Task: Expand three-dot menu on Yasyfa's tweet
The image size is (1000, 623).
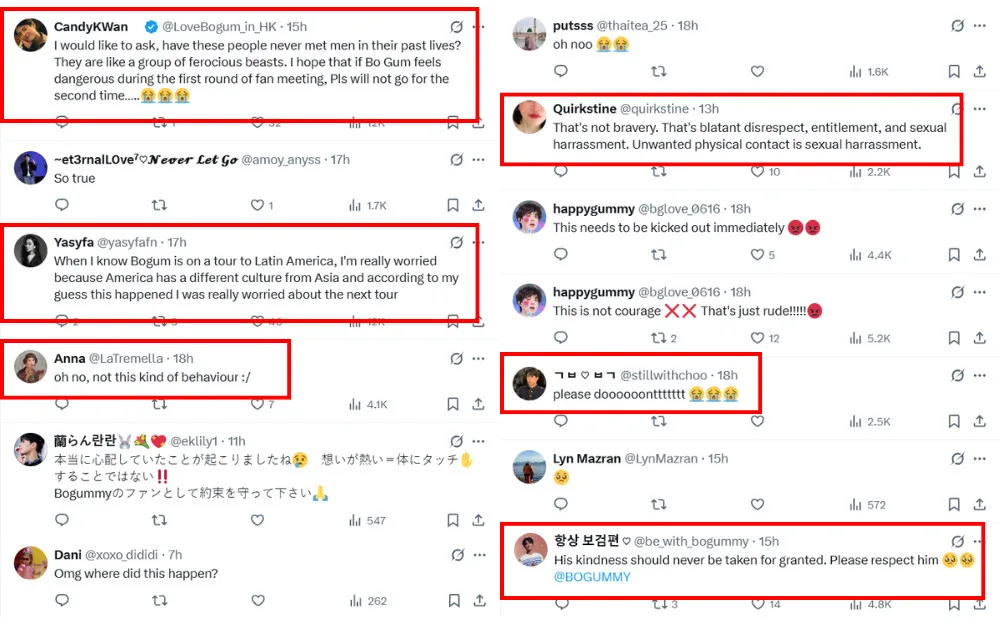Action: (479, 242)
